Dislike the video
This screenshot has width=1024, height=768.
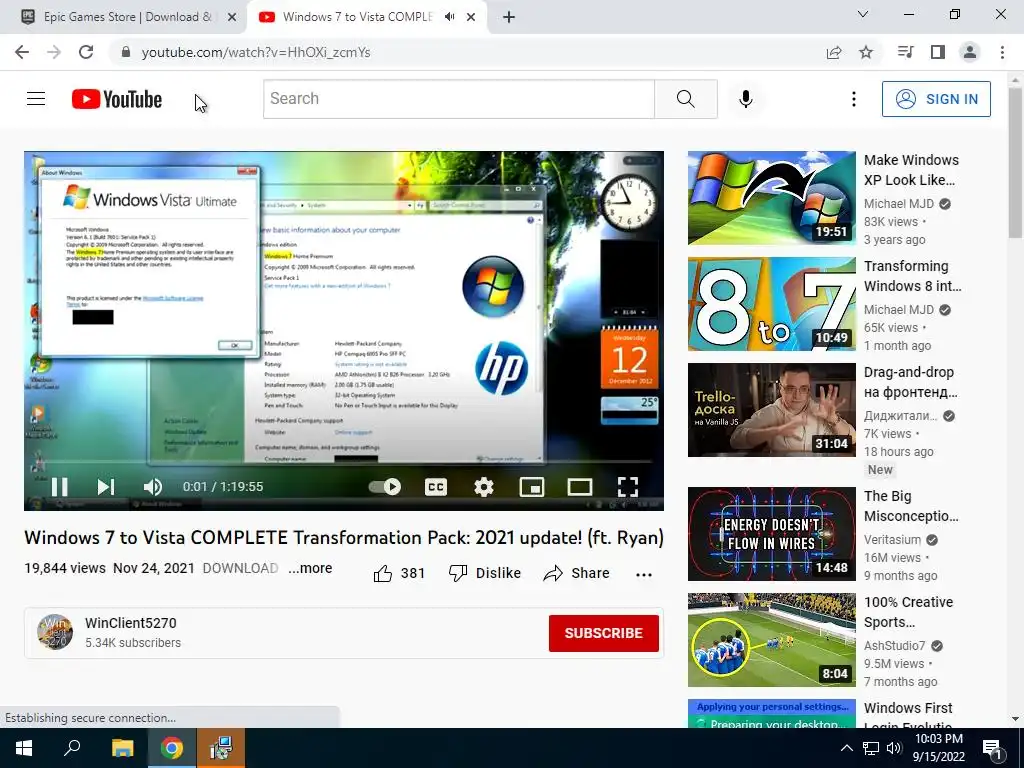pos(485,573)
